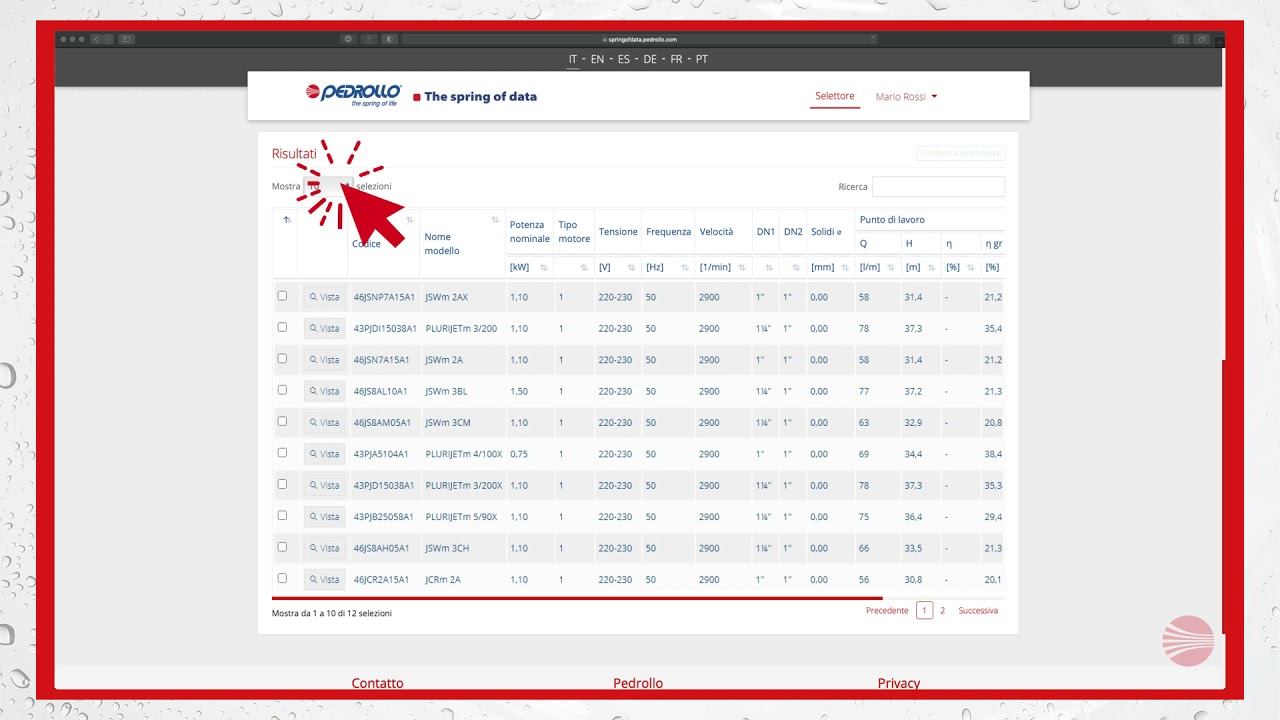Image resolution: width=1280 pixels, height=720 pixels.
Task: Click the Pedrollo logo
Action: click(x=353, y=96)
